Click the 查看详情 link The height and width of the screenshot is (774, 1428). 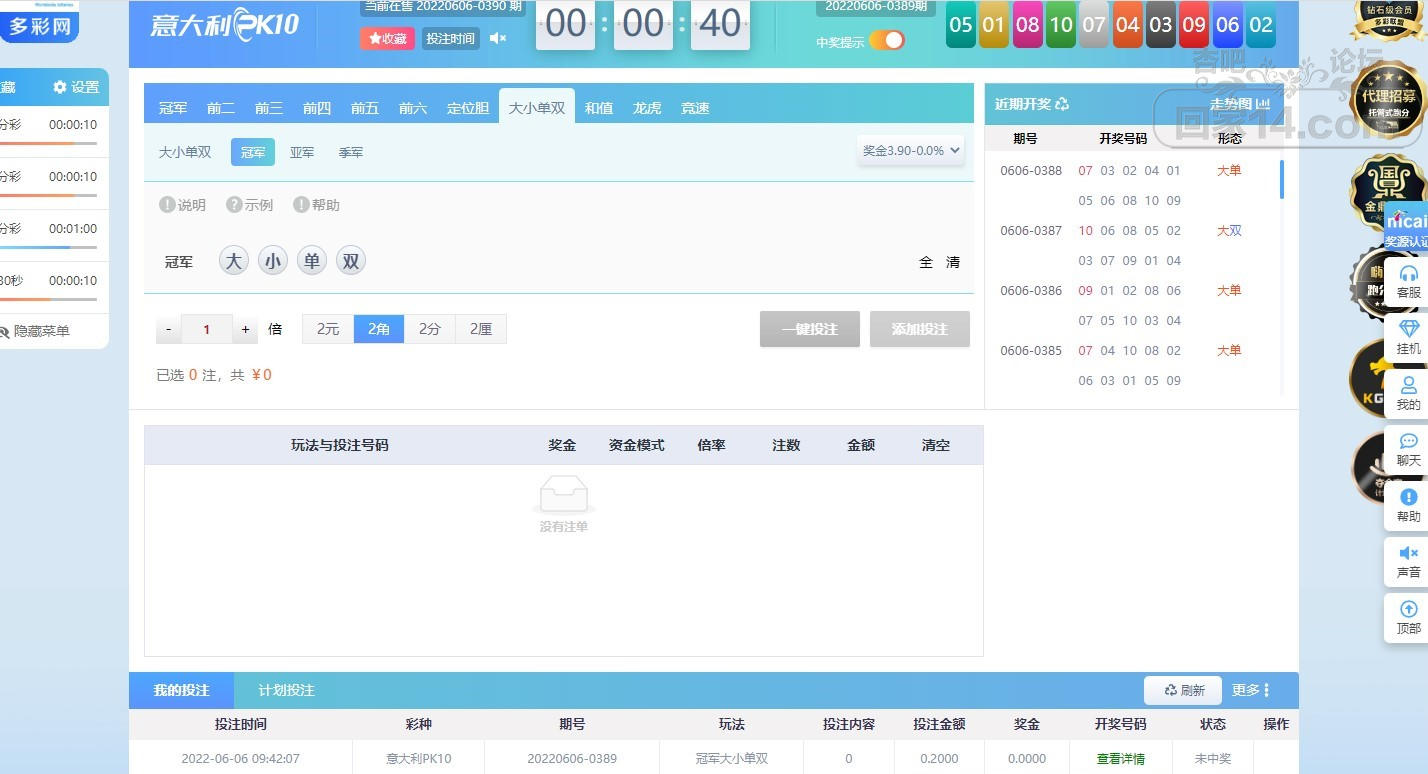click(1120, 759)
